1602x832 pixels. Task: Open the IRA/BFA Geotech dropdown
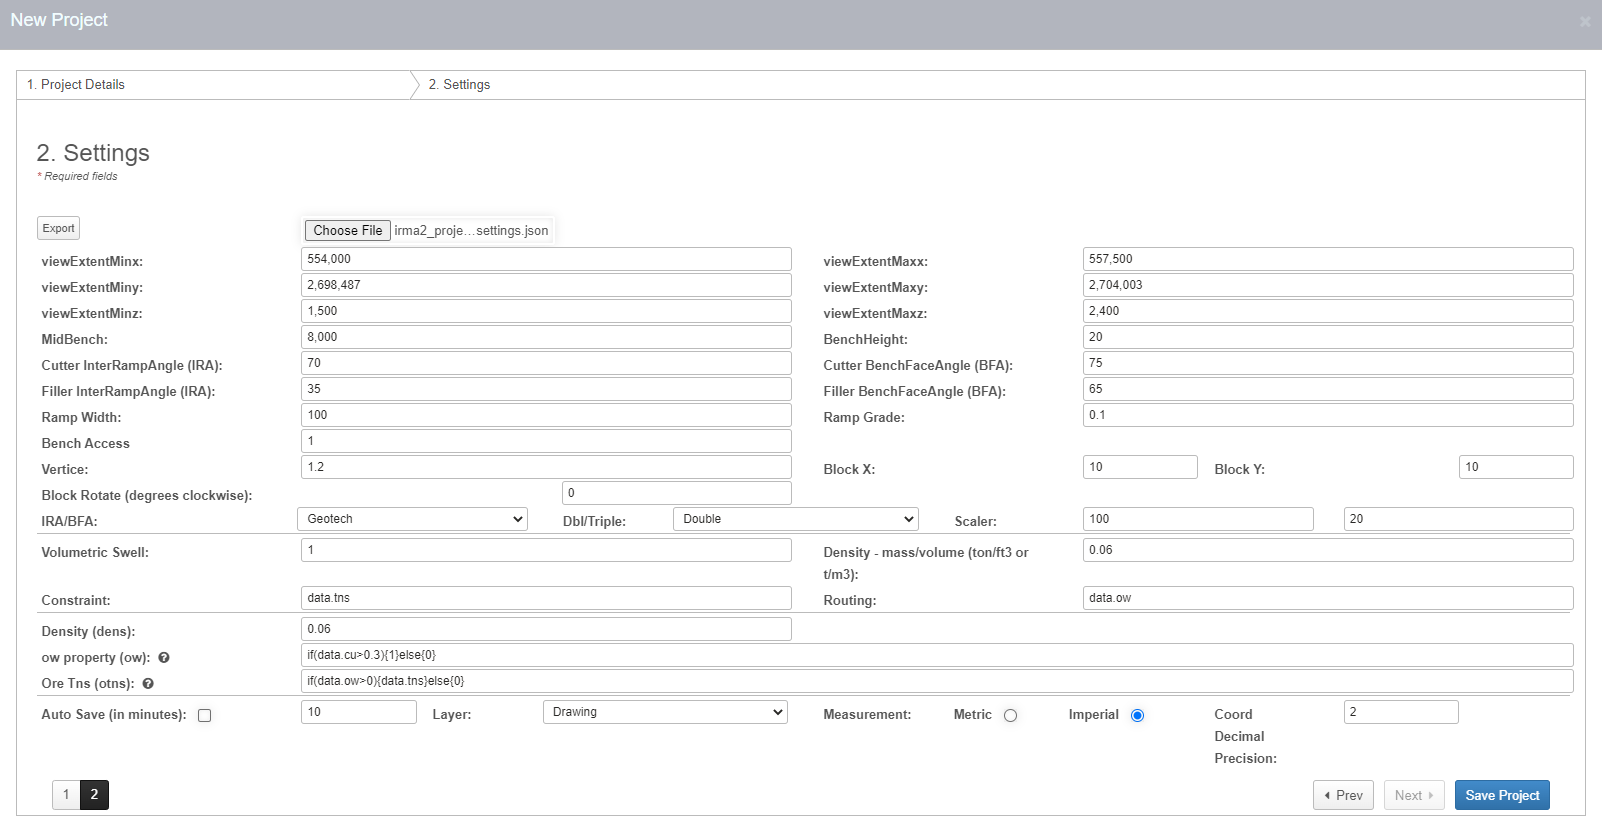pyautogui.click(x=412, y=519)
